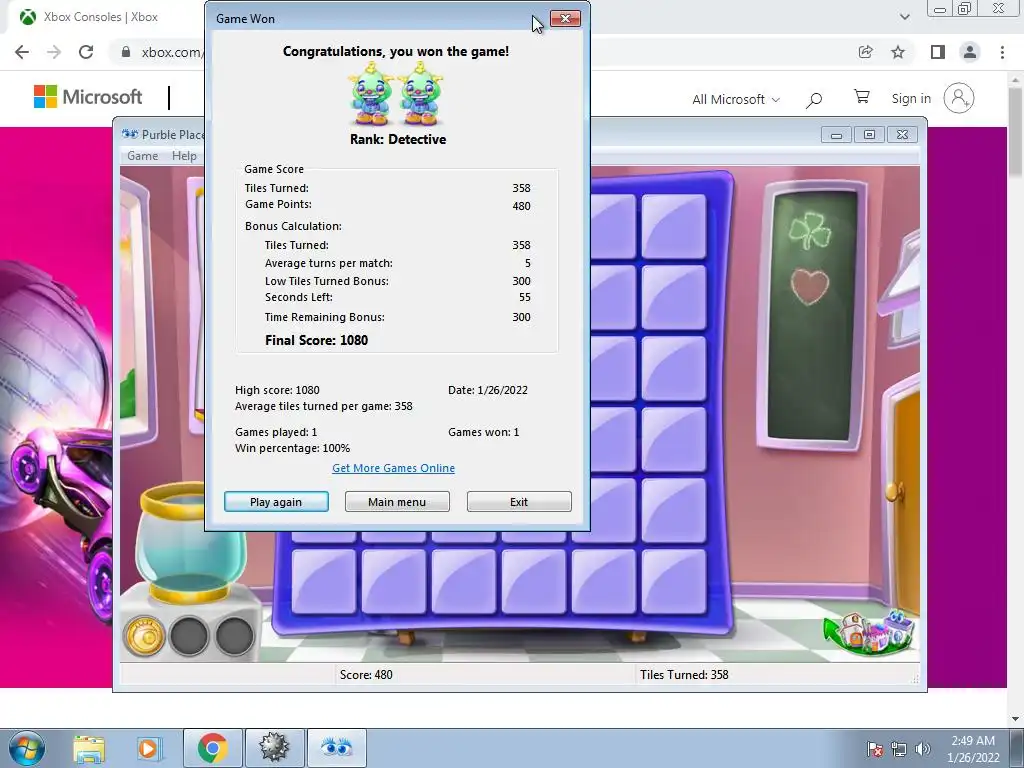Click the volume speaker tray icon
Screen dimensions: 1024x768
923,749
